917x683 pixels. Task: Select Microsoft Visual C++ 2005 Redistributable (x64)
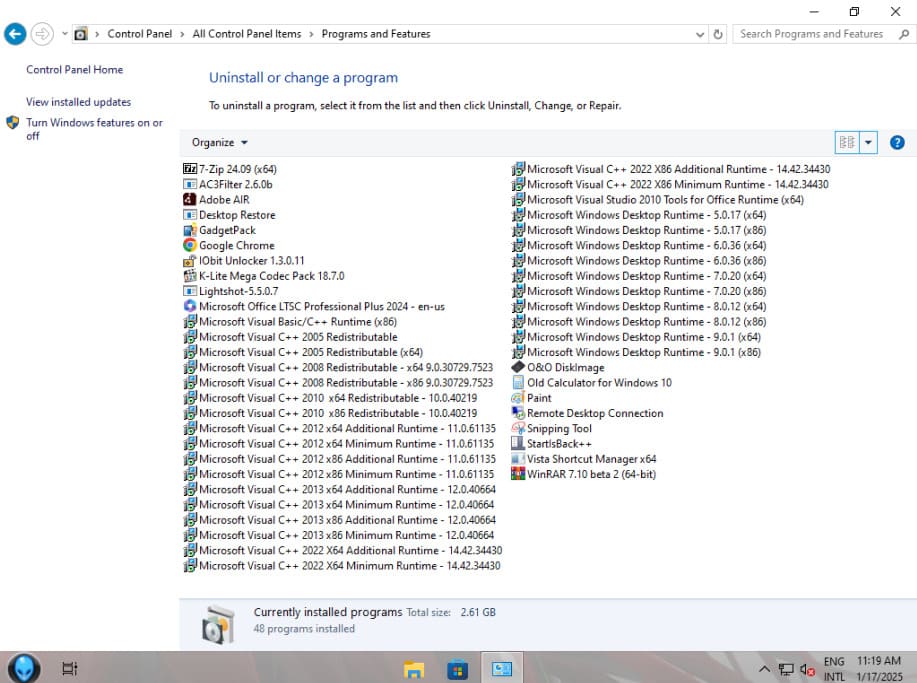tap(304, 352)
